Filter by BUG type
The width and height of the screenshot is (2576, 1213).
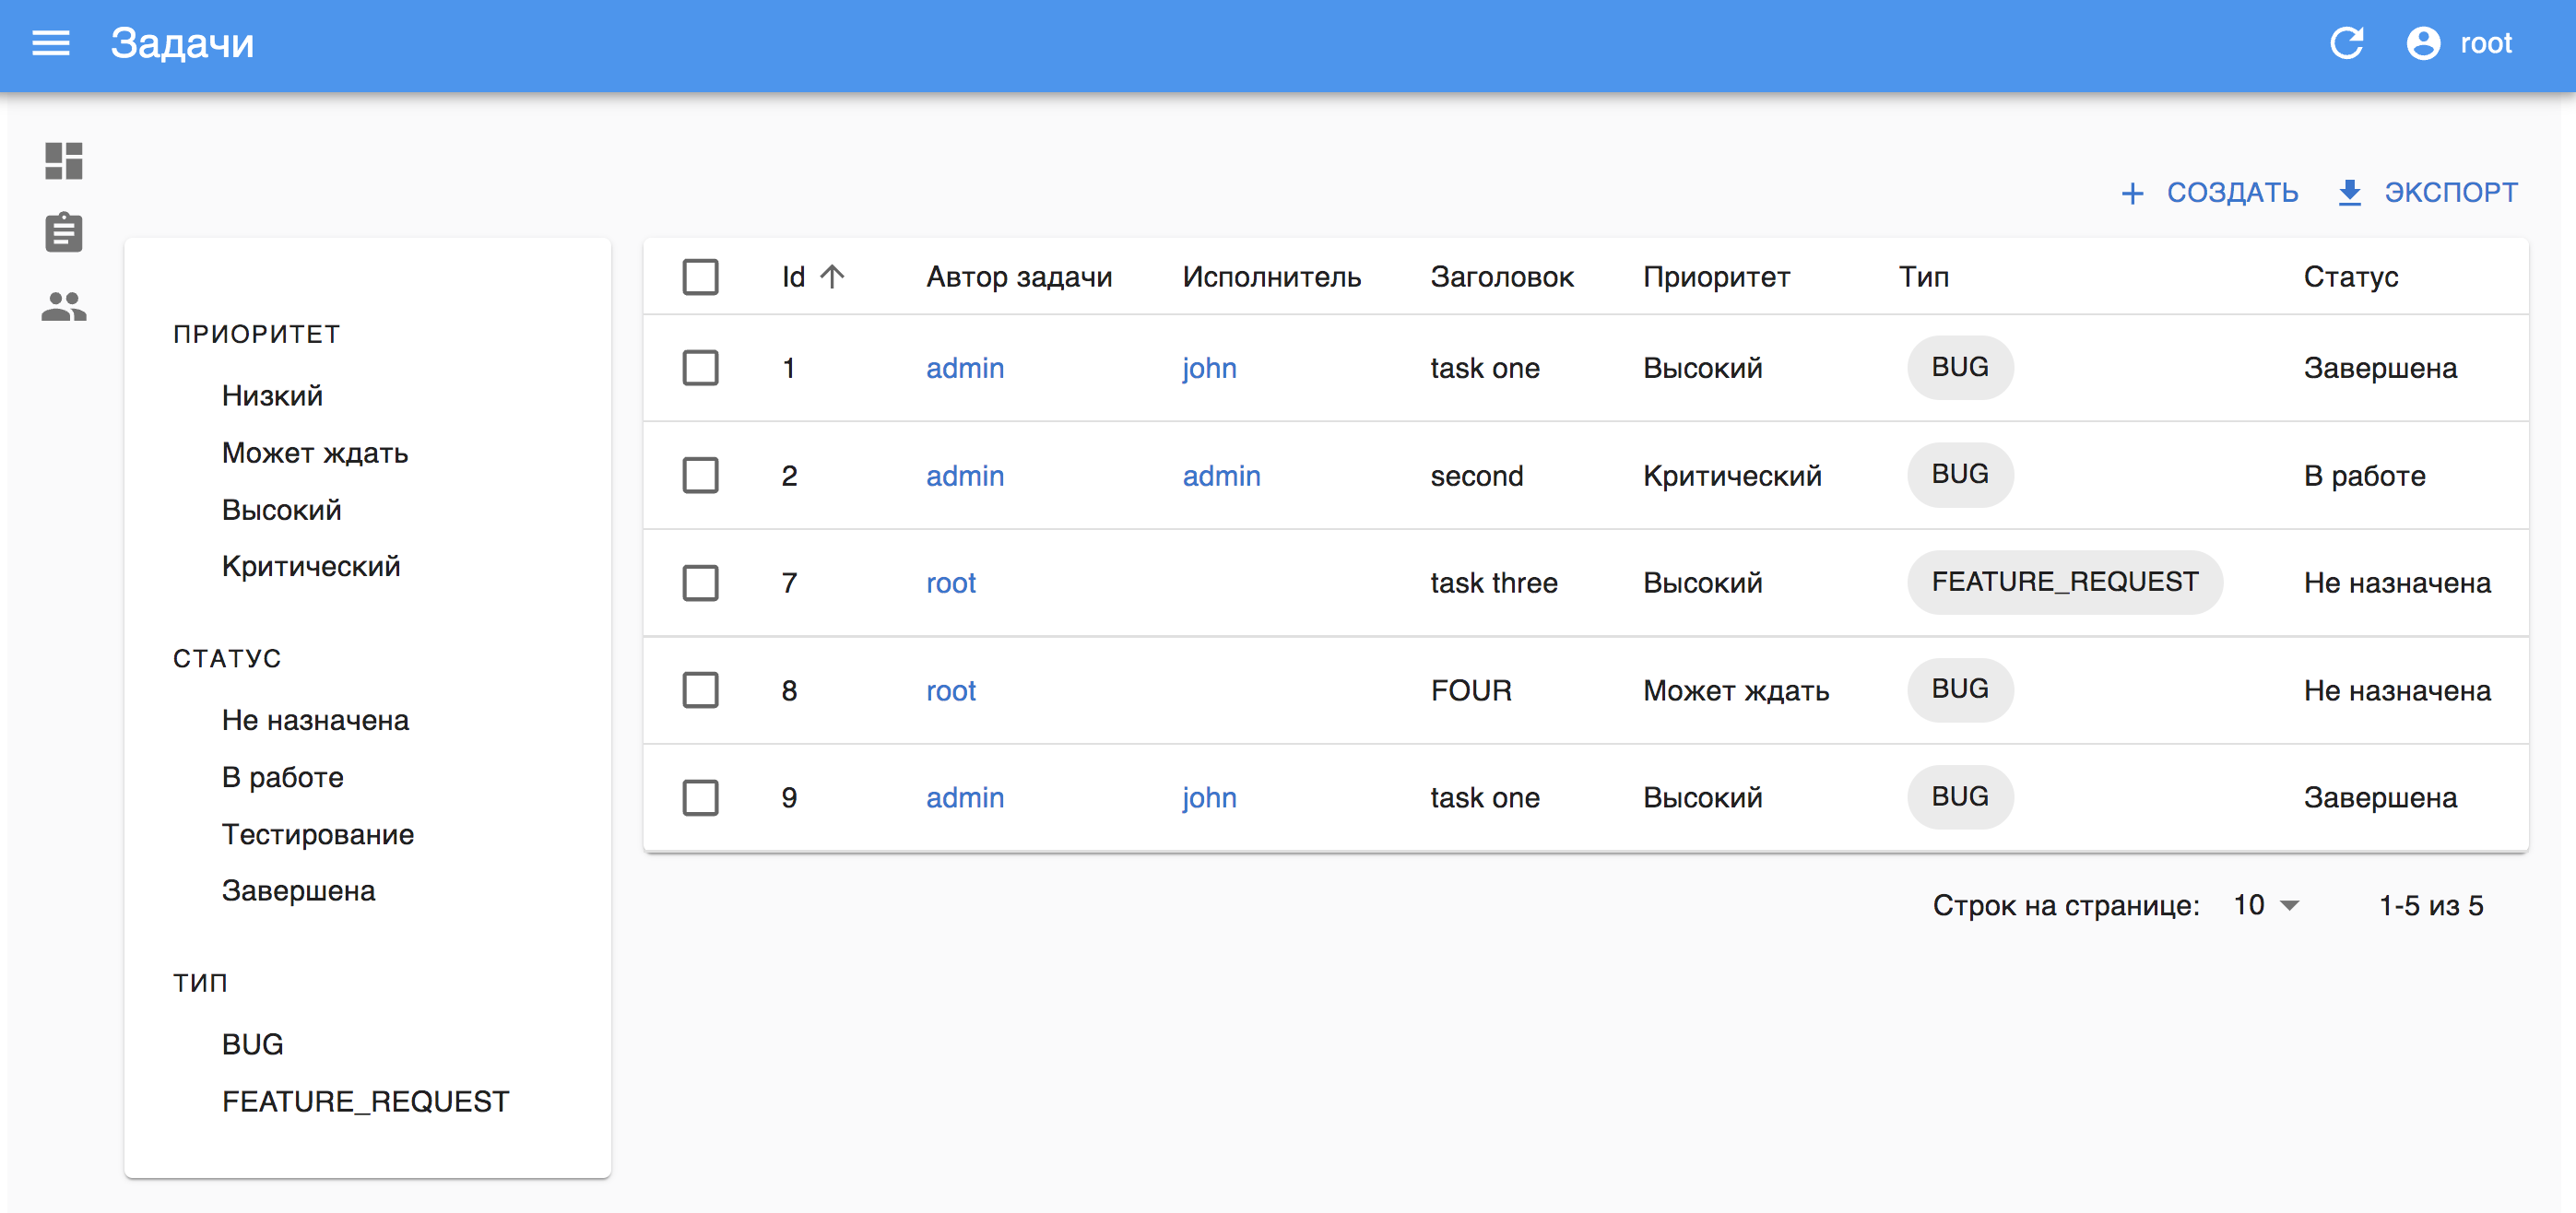pyautogui.click(x=252, y=1045)
